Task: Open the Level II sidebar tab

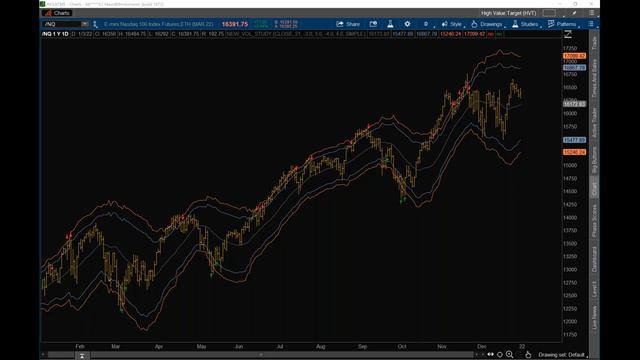Action: pyautogui.click(x=594, y=289)
